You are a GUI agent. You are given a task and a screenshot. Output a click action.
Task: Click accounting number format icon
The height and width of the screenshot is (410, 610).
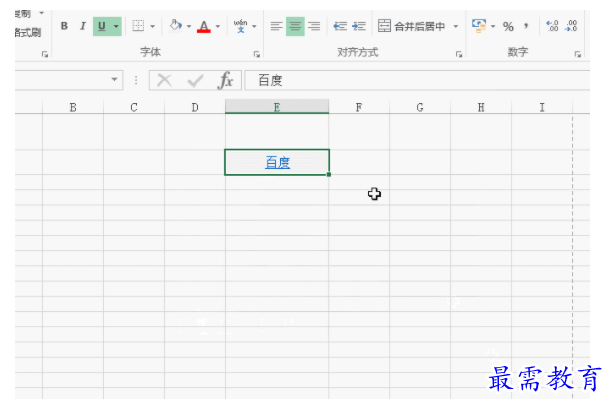coord(479,26)
